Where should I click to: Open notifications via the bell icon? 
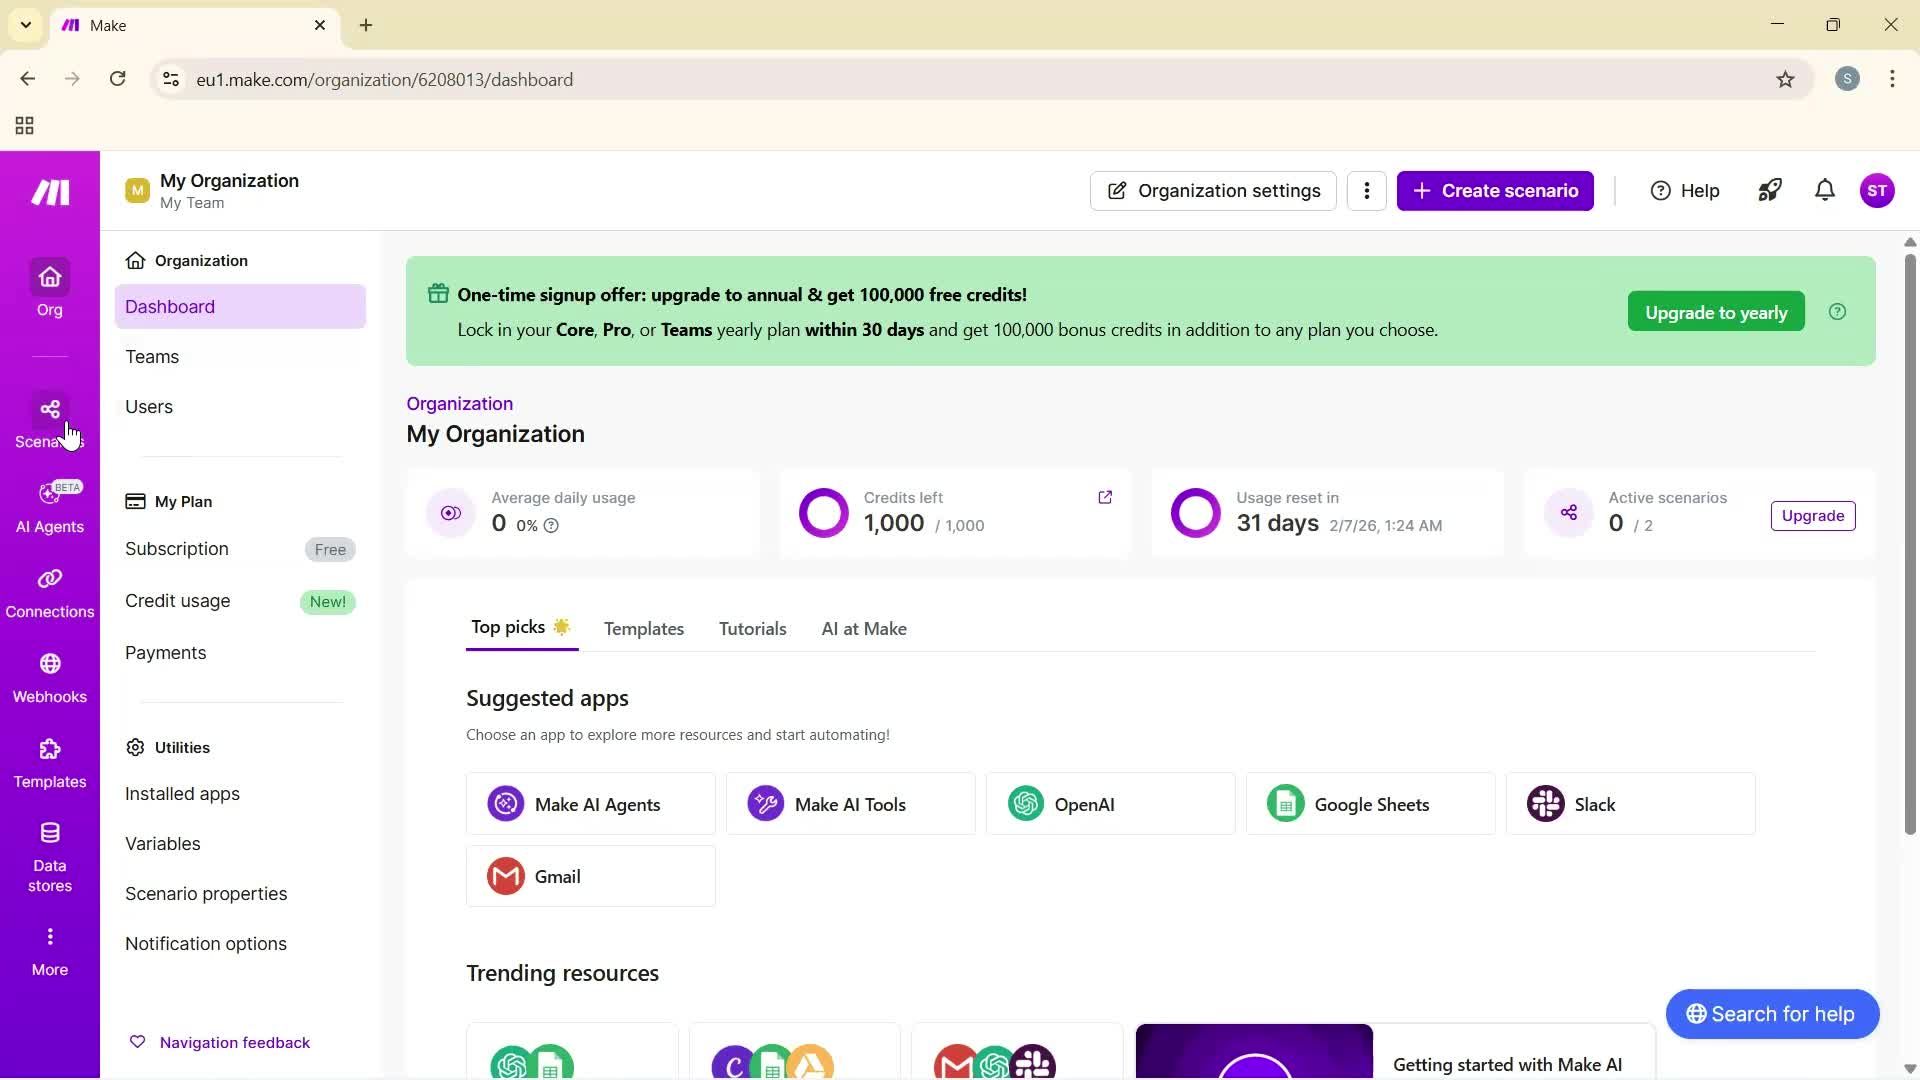click(x=1824, y=190)
